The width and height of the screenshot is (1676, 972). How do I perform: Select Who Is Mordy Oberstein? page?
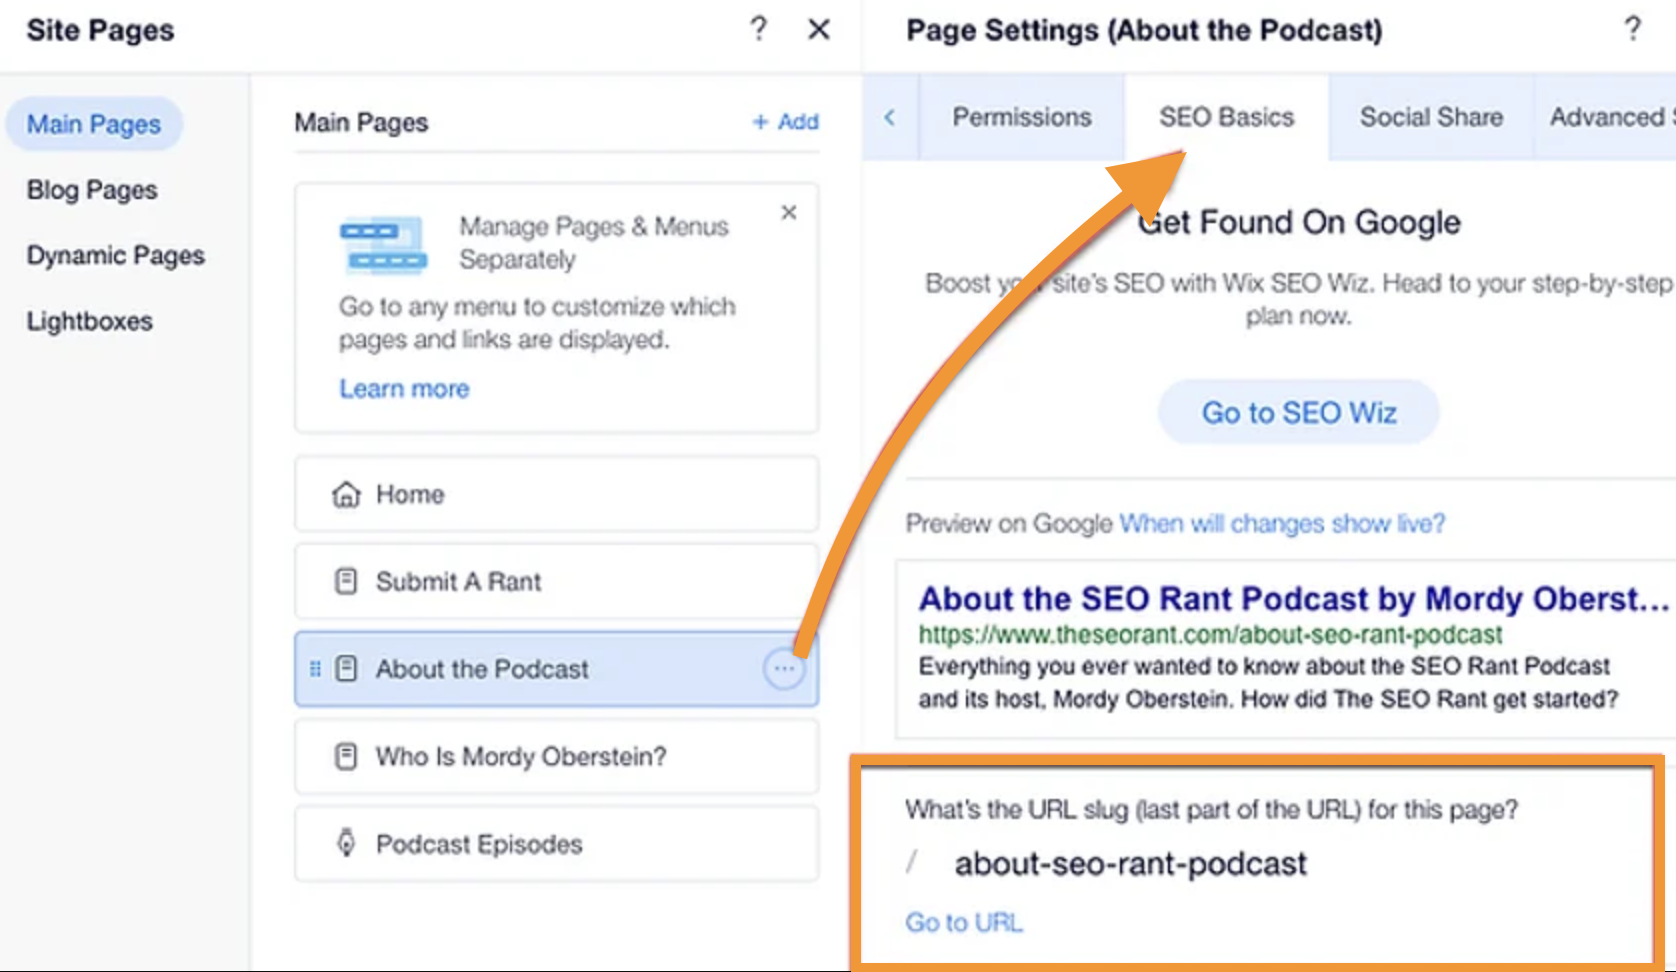pos(557,756)
